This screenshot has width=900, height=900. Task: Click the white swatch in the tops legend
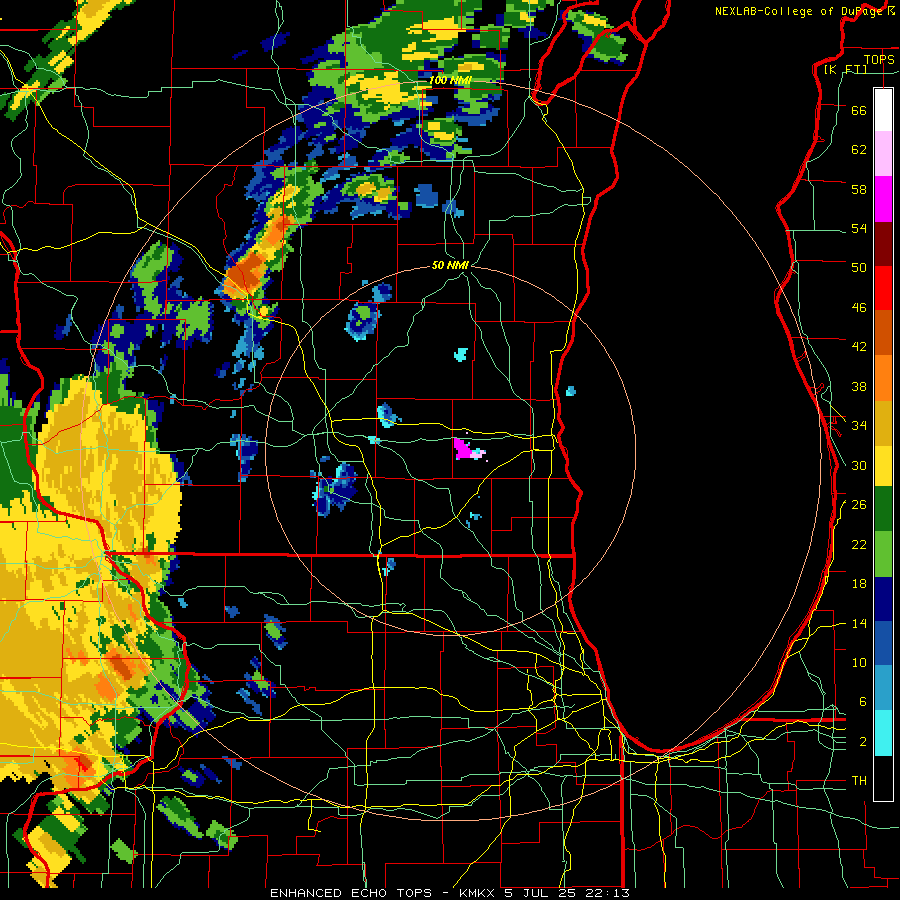click(x=883, y=110)
